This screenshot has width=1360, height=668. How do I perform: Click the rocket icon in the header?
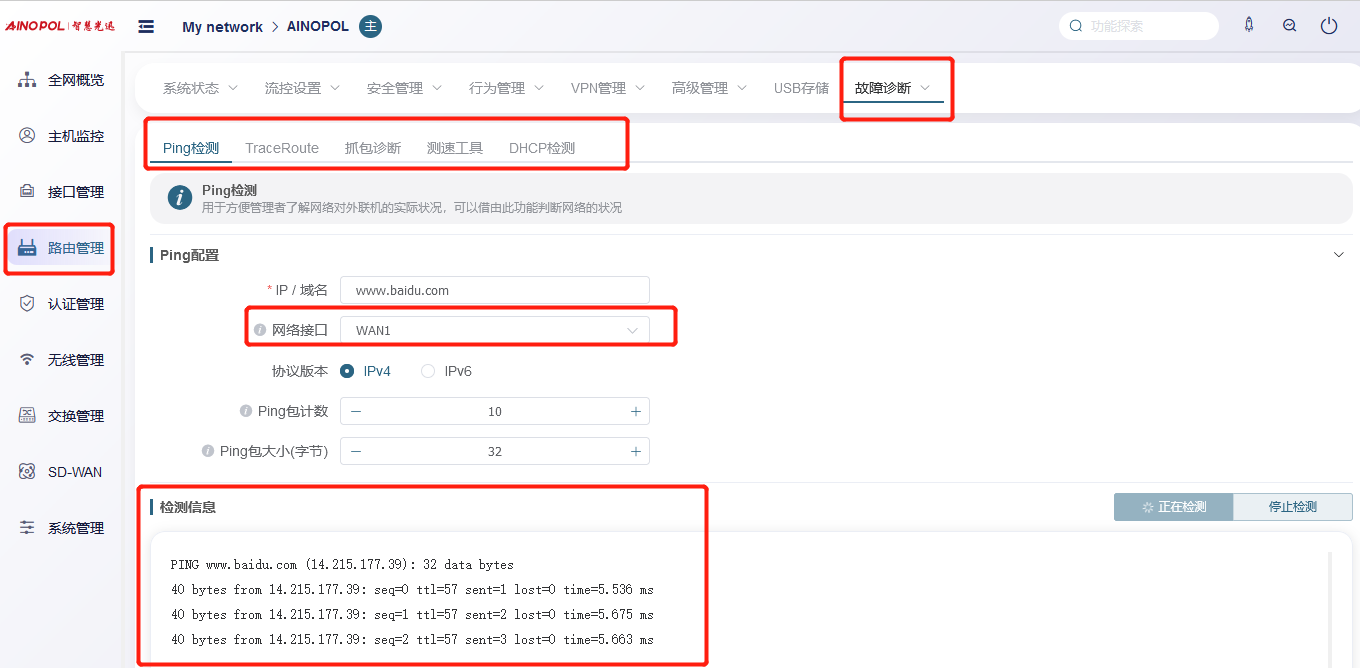tap(1249, 26)
